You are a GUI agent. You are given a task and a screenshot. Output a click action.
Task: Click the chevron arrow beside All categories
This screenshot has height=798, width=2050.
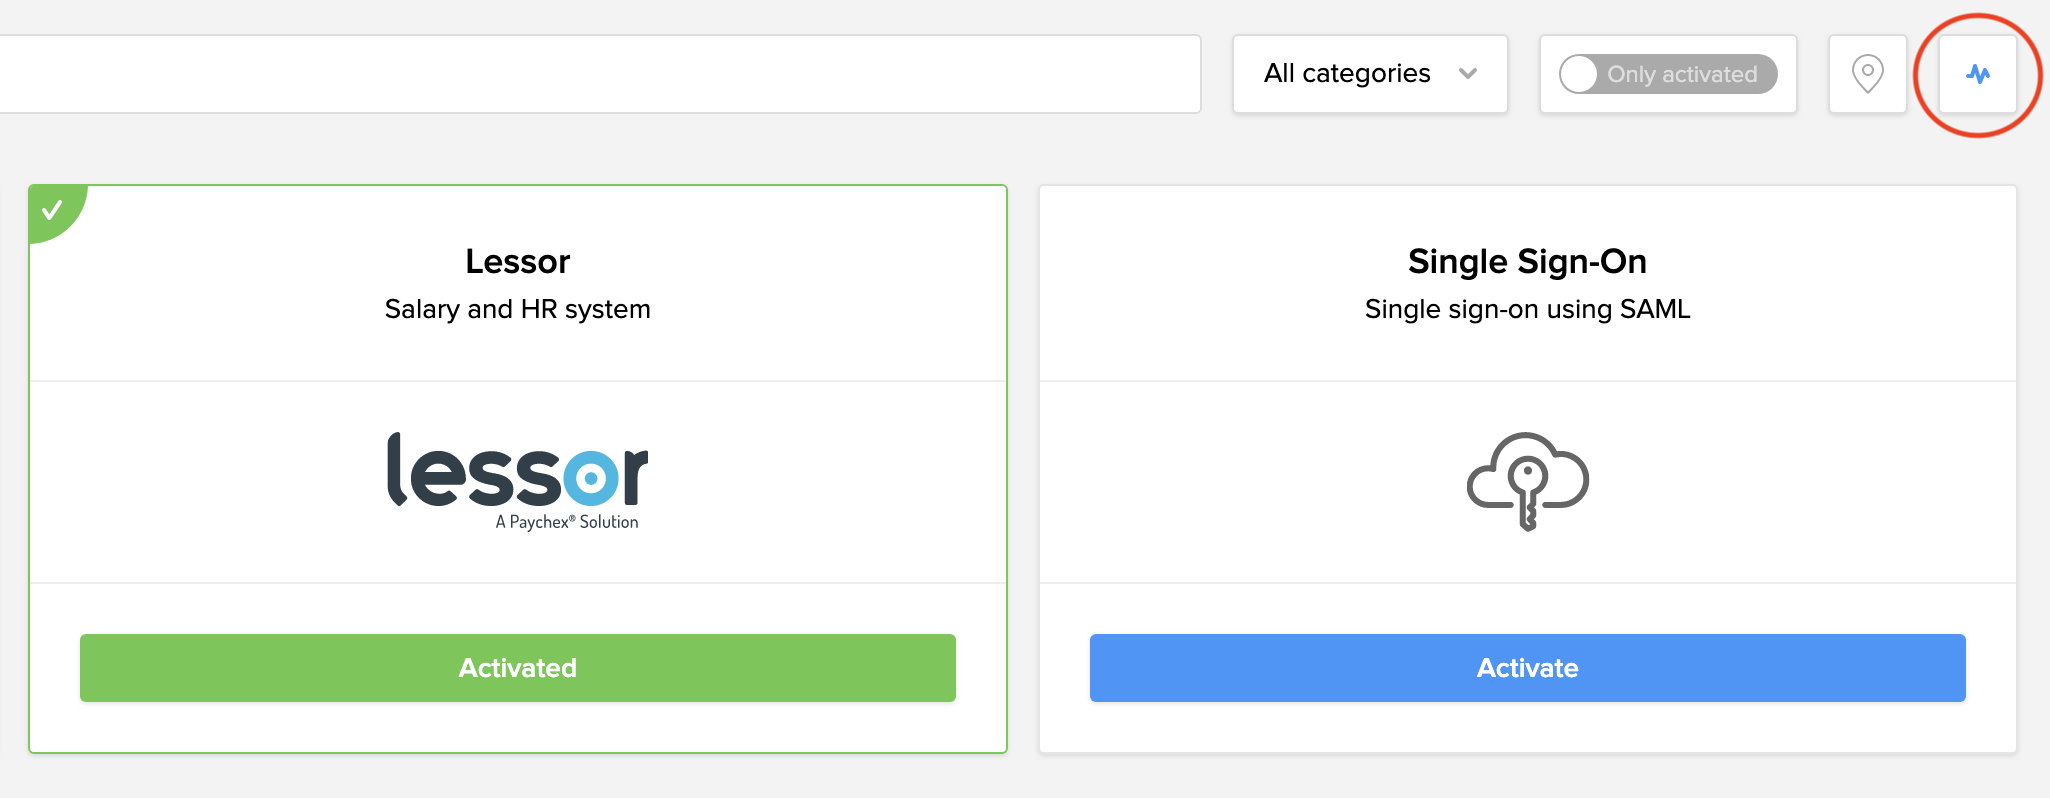point(1468,74)
